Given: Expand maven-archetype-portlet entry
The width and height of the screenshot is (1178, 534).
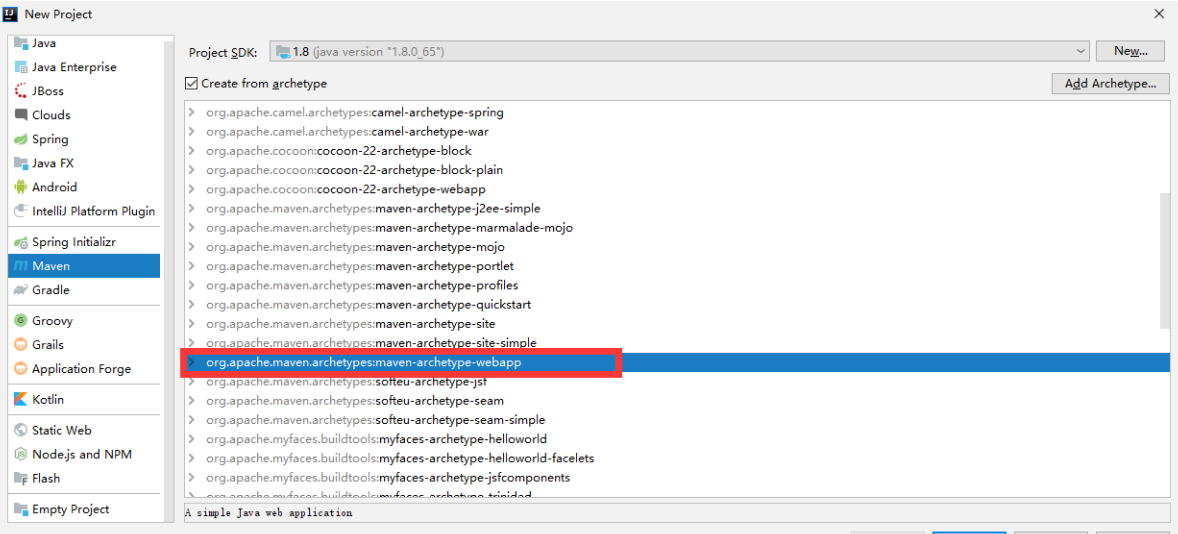Looking at the screenshot, I should point(192,267).
